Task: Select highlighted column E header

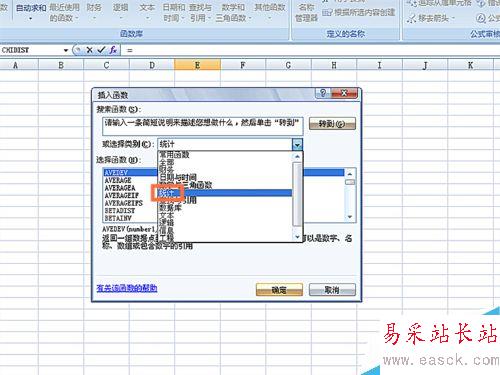Action: 197,65
